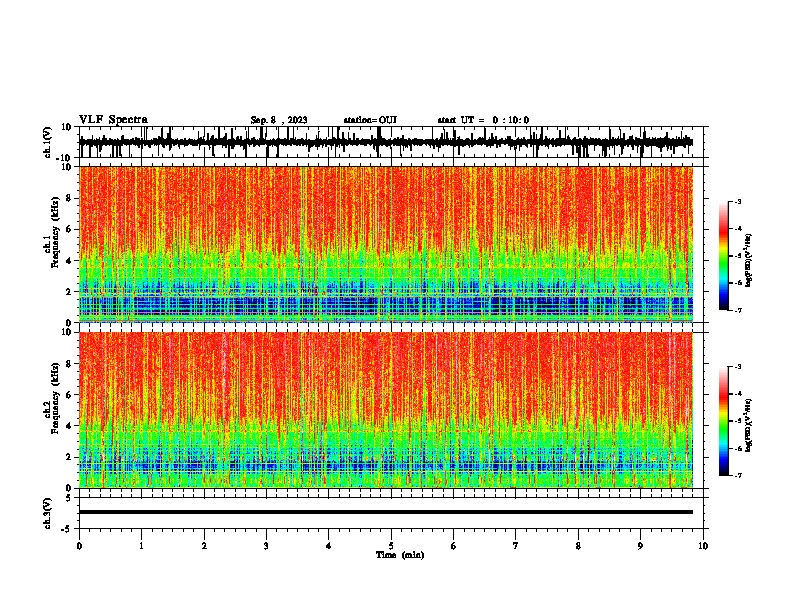Click the "ch.3(V)" axis label

coord(48,513)
